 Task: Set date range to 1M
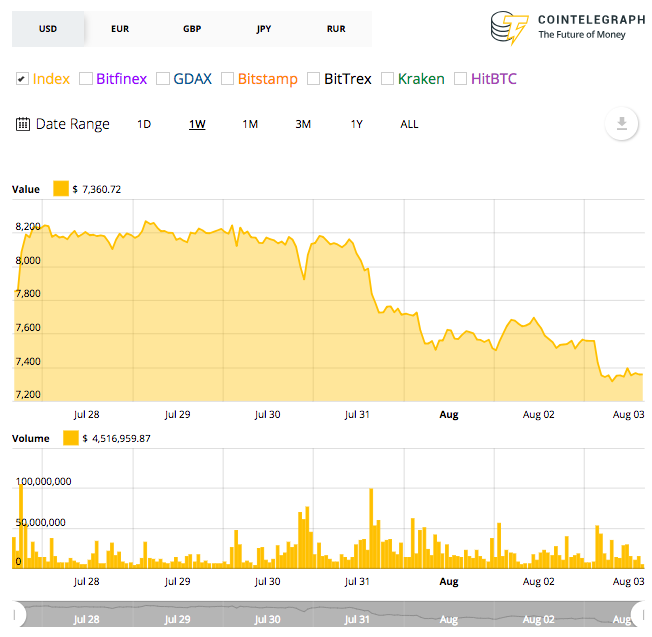coord(250,124)
